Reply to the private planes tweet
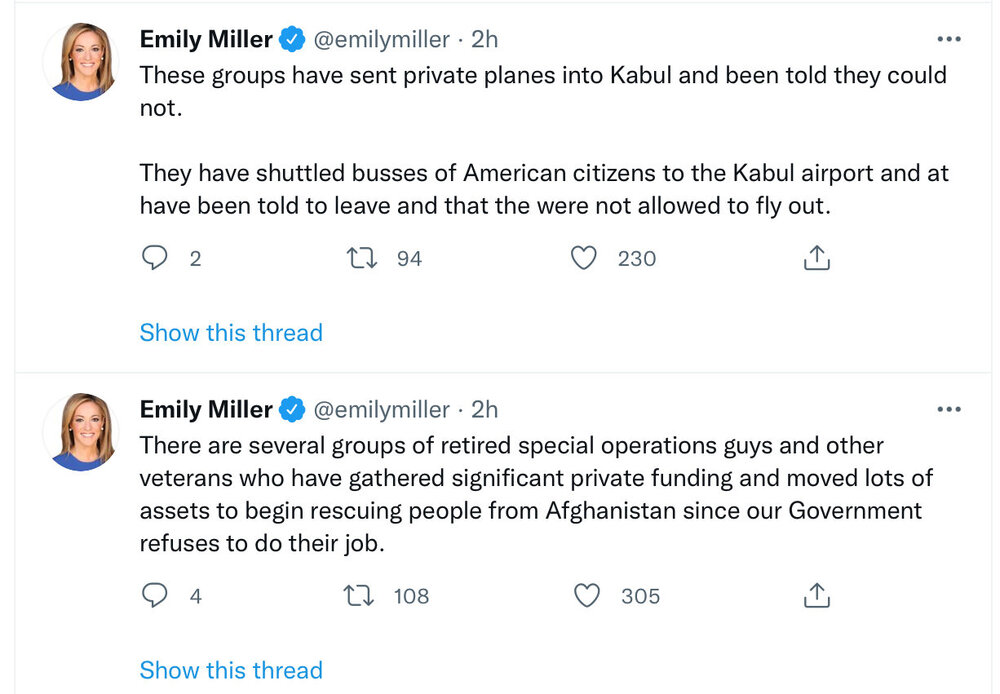Viewport: 1000px width, 694px height. click(x=154, y=258)
